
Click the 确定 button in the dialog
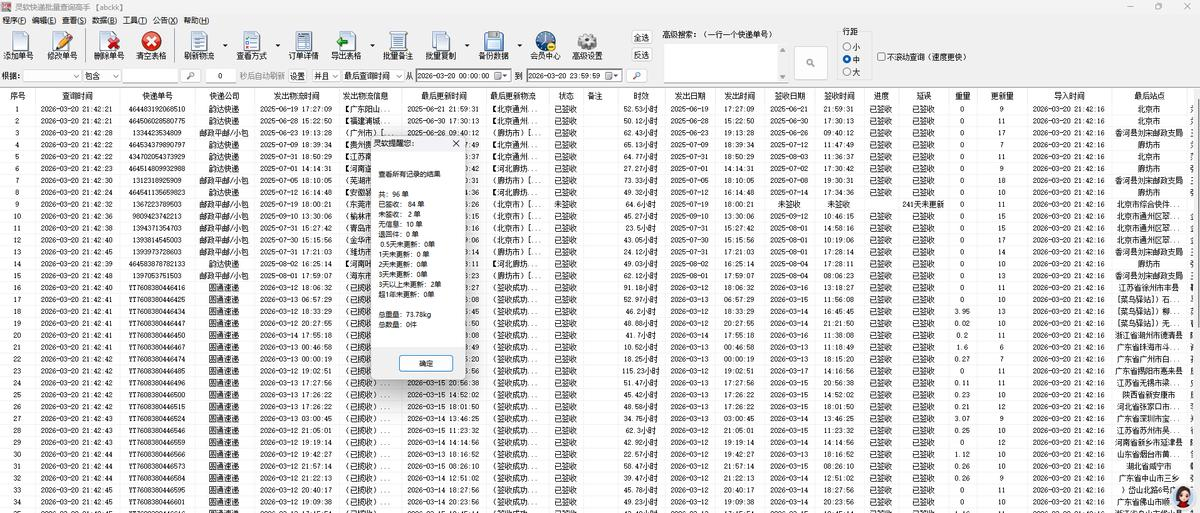click(x=426, y=363)
